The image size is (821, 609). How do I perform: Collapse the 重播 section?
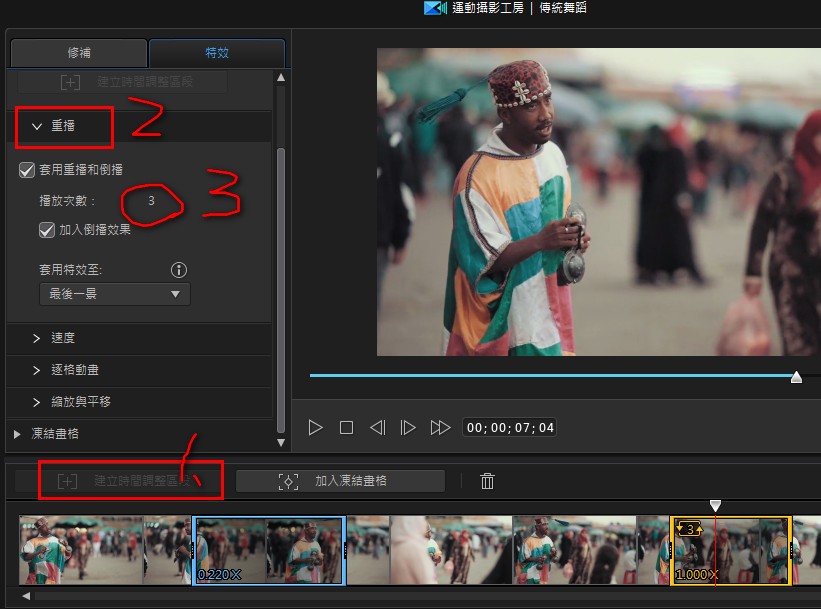[37, 126]
